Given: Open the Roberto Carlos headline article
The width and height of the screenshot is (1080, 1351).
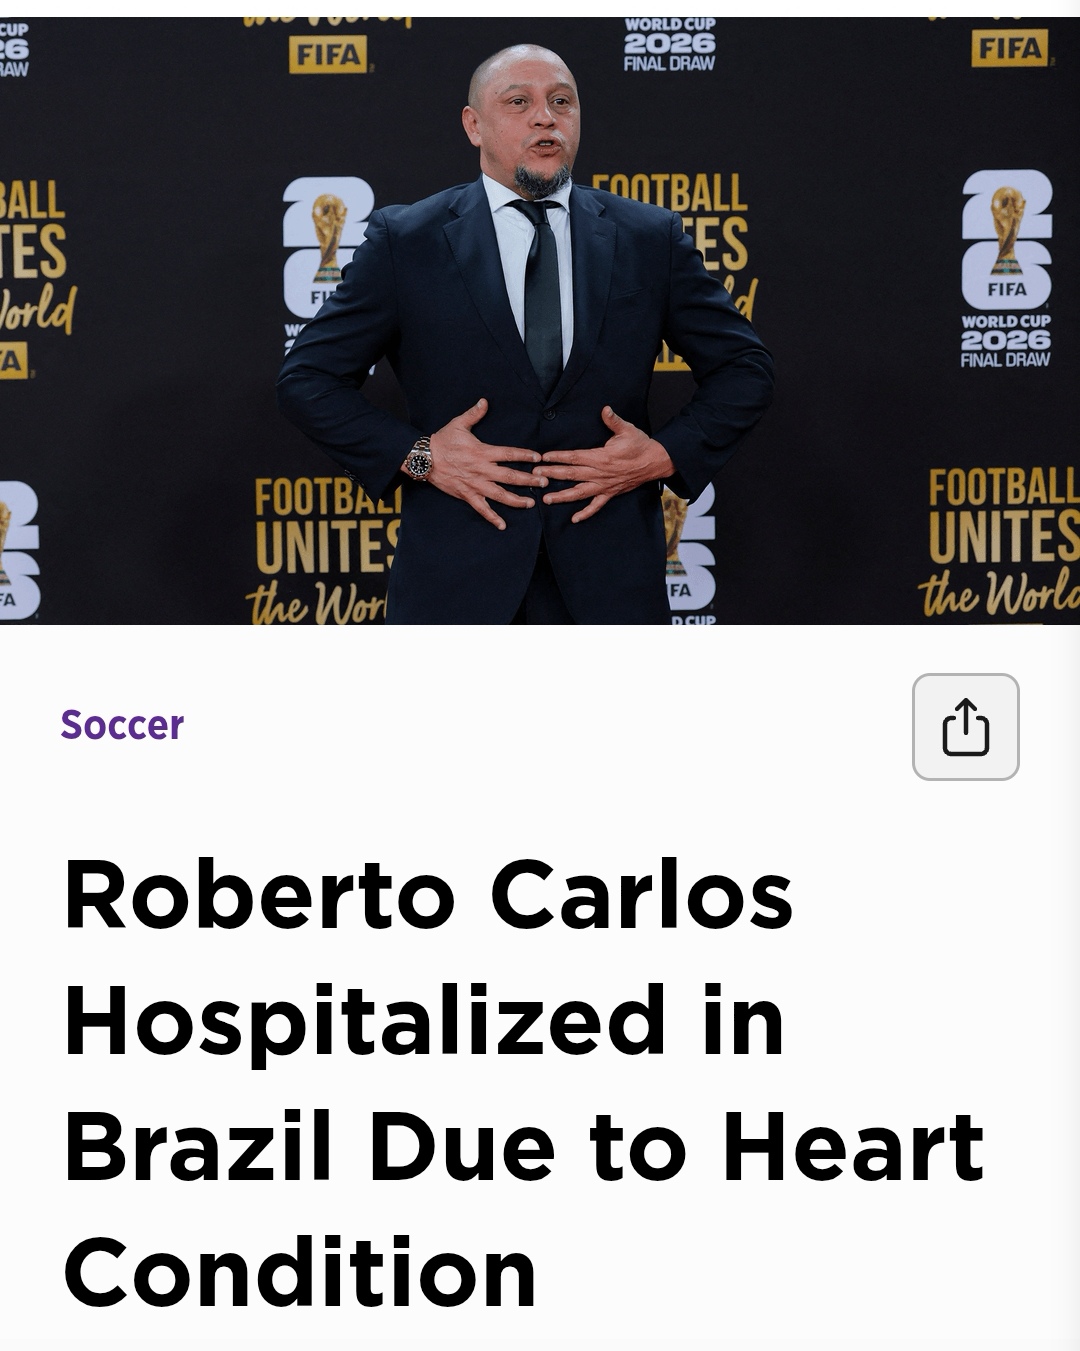Looking at the screenshot, I should 524,1083.
